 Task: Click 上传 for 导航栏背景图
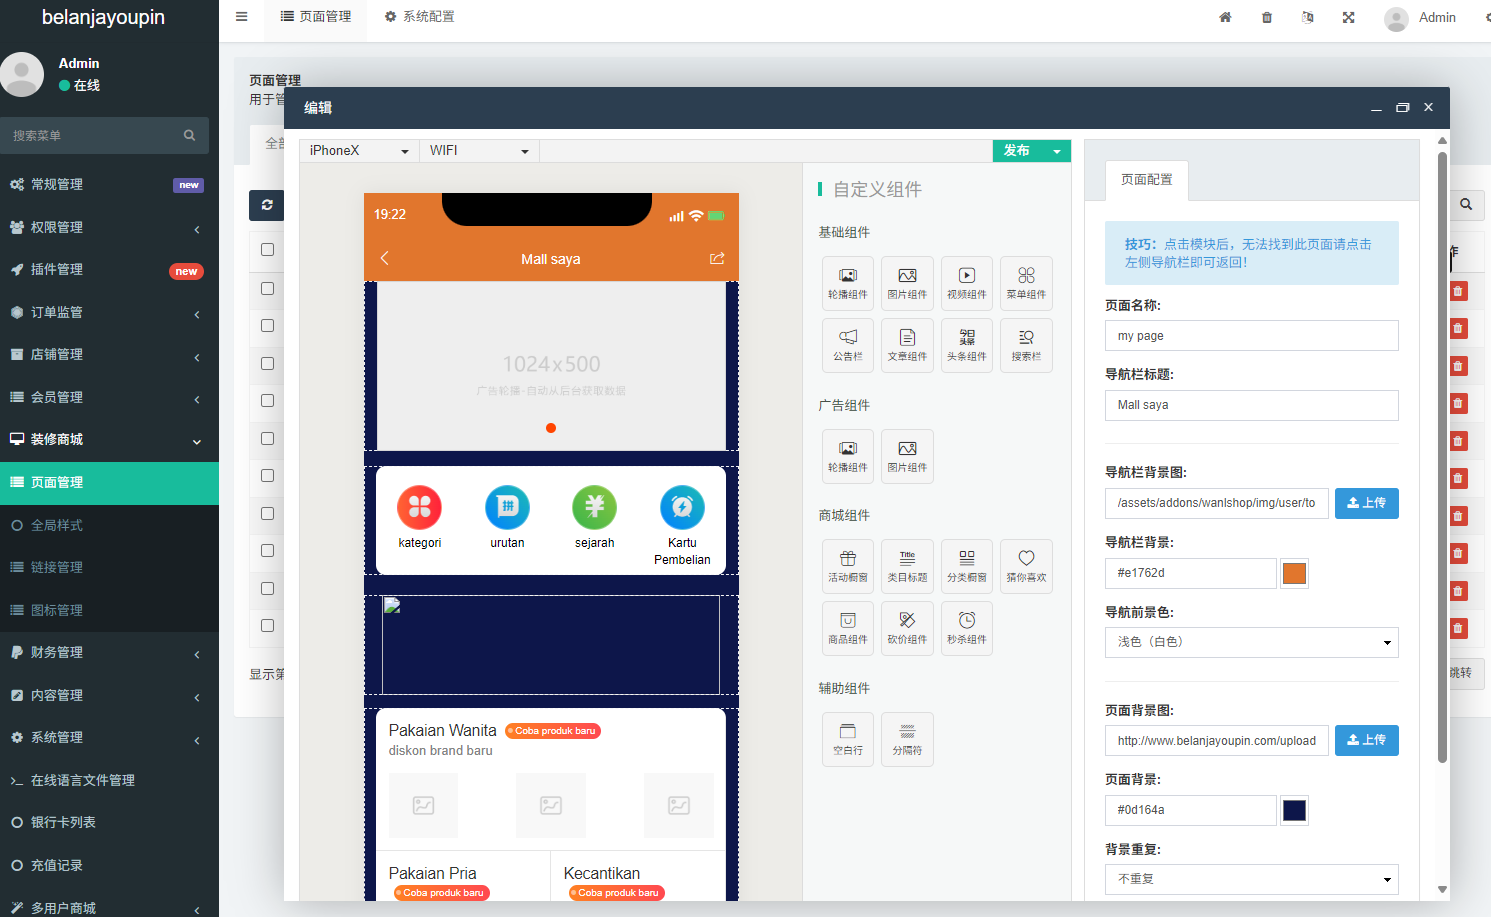click(1366, 503)
